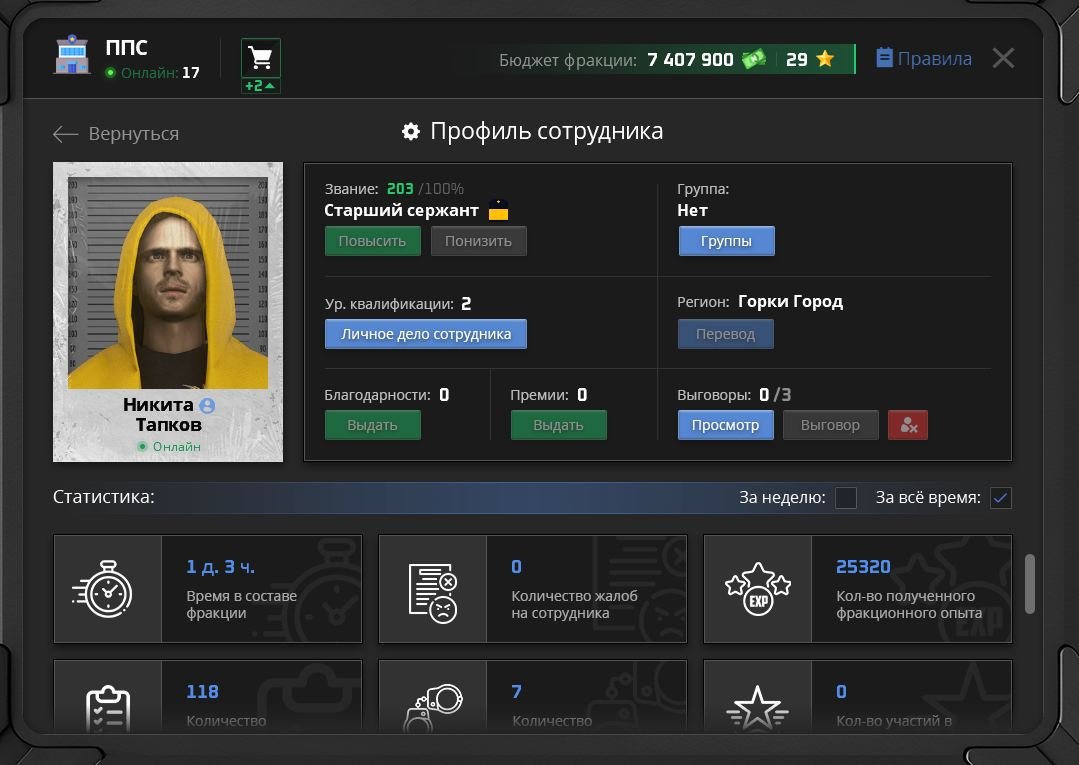The image size is (1079, 765).
Task: Click the Понизить demote button
Action: pos(478,241)
